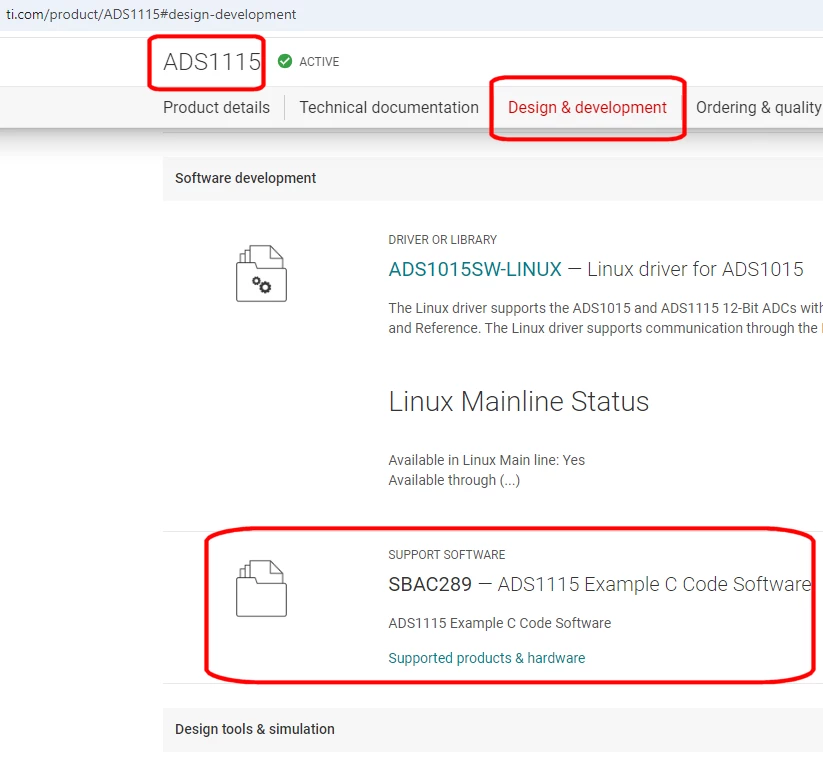Select the Design & development tab

point(587,107)
